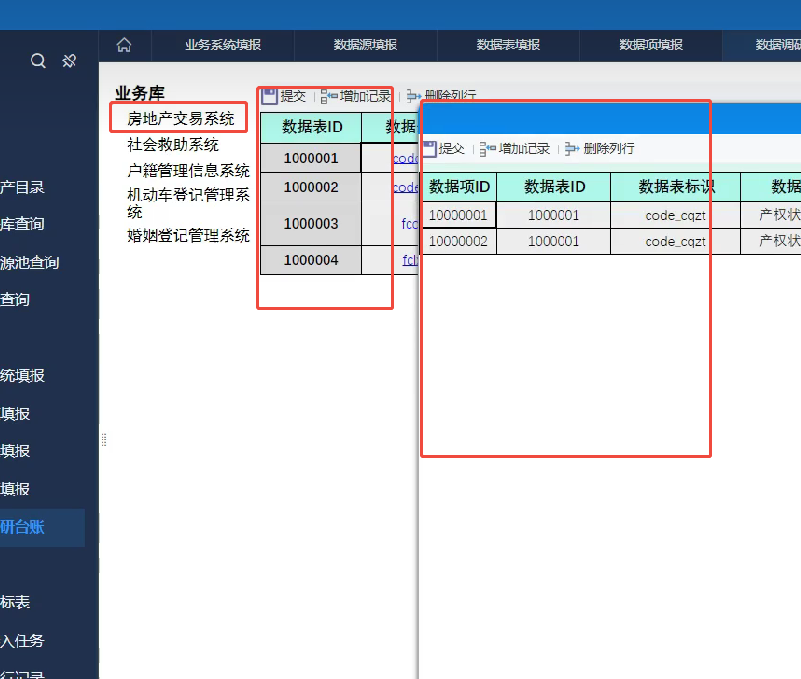Viewport: 801px width, 679px height.
Task: Open code link in row 1000001
Action: (406, 158)
